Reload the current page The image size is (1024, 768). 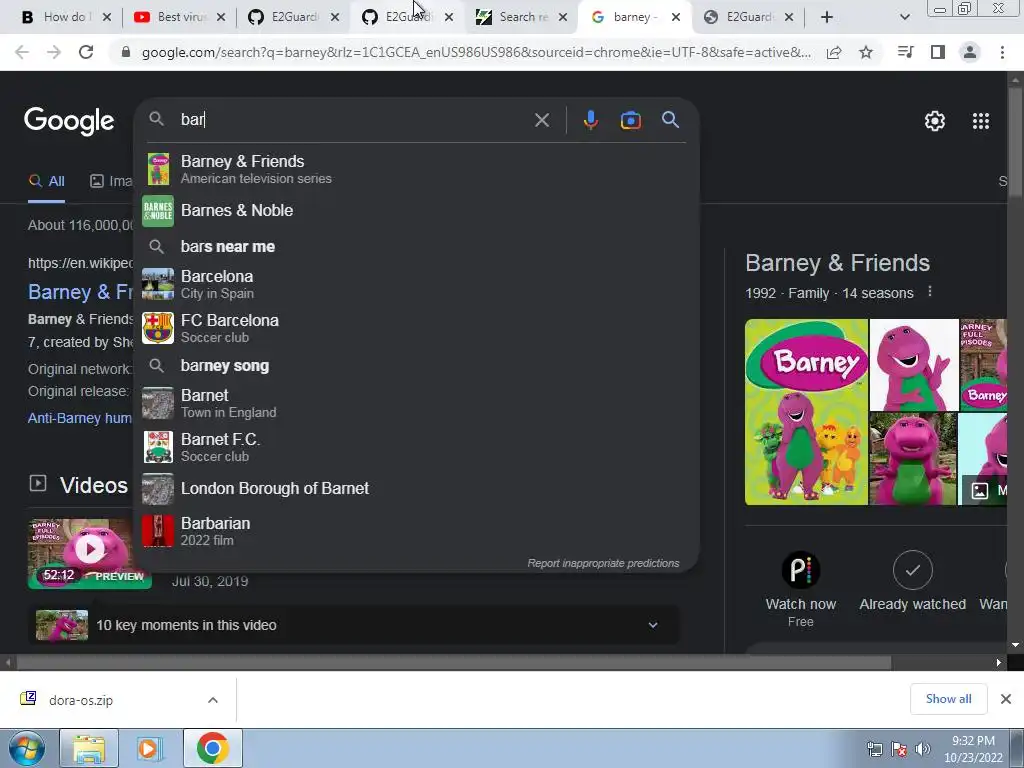(x=86, y=52)
